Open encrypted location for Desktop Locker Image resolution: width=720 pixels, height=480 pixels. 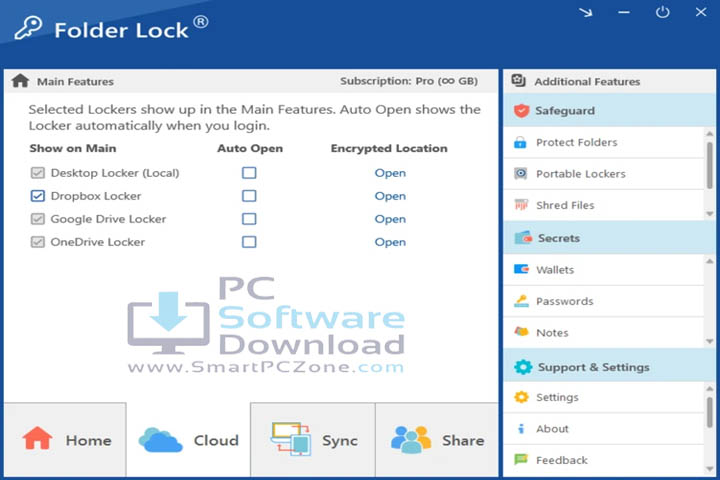[390, 173]
